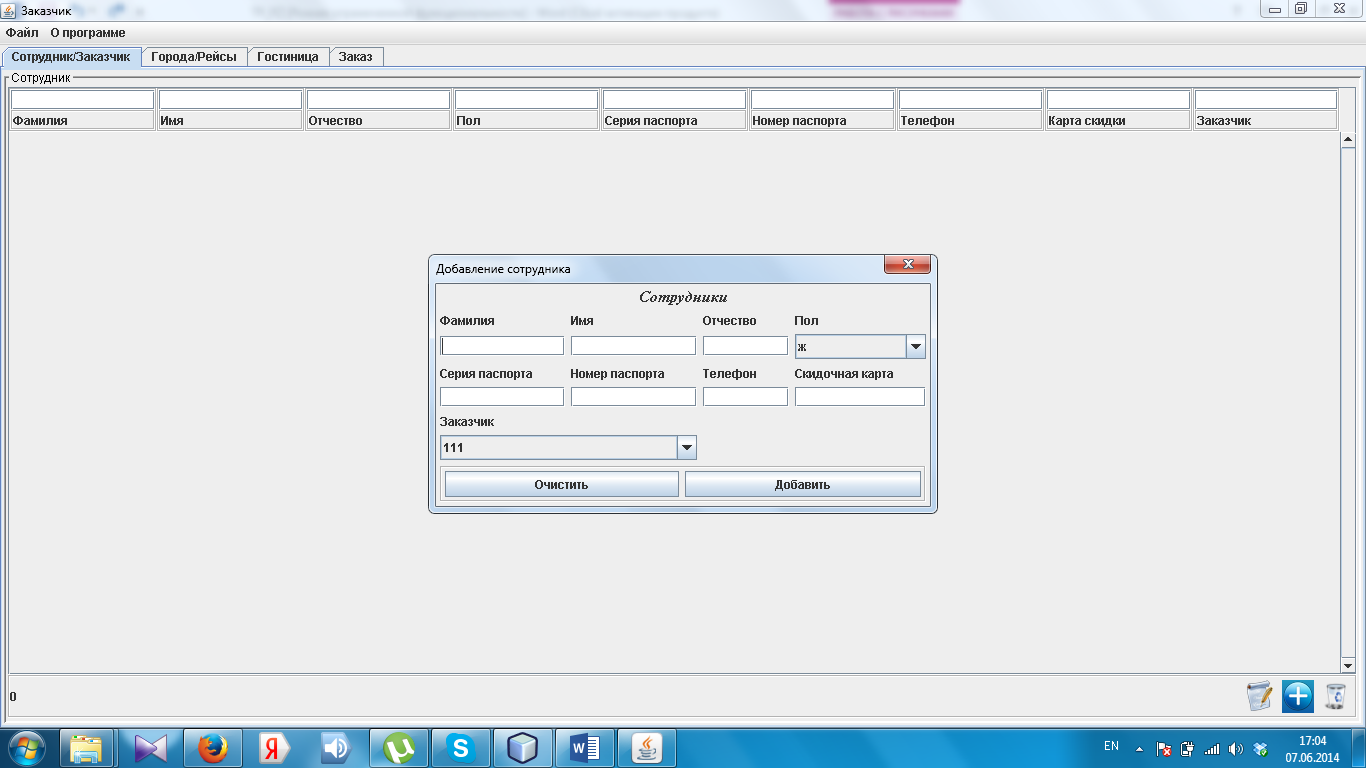
Task: Switch to the Сотрудник/Заказчик tab
Action: [x=71, y=57]
